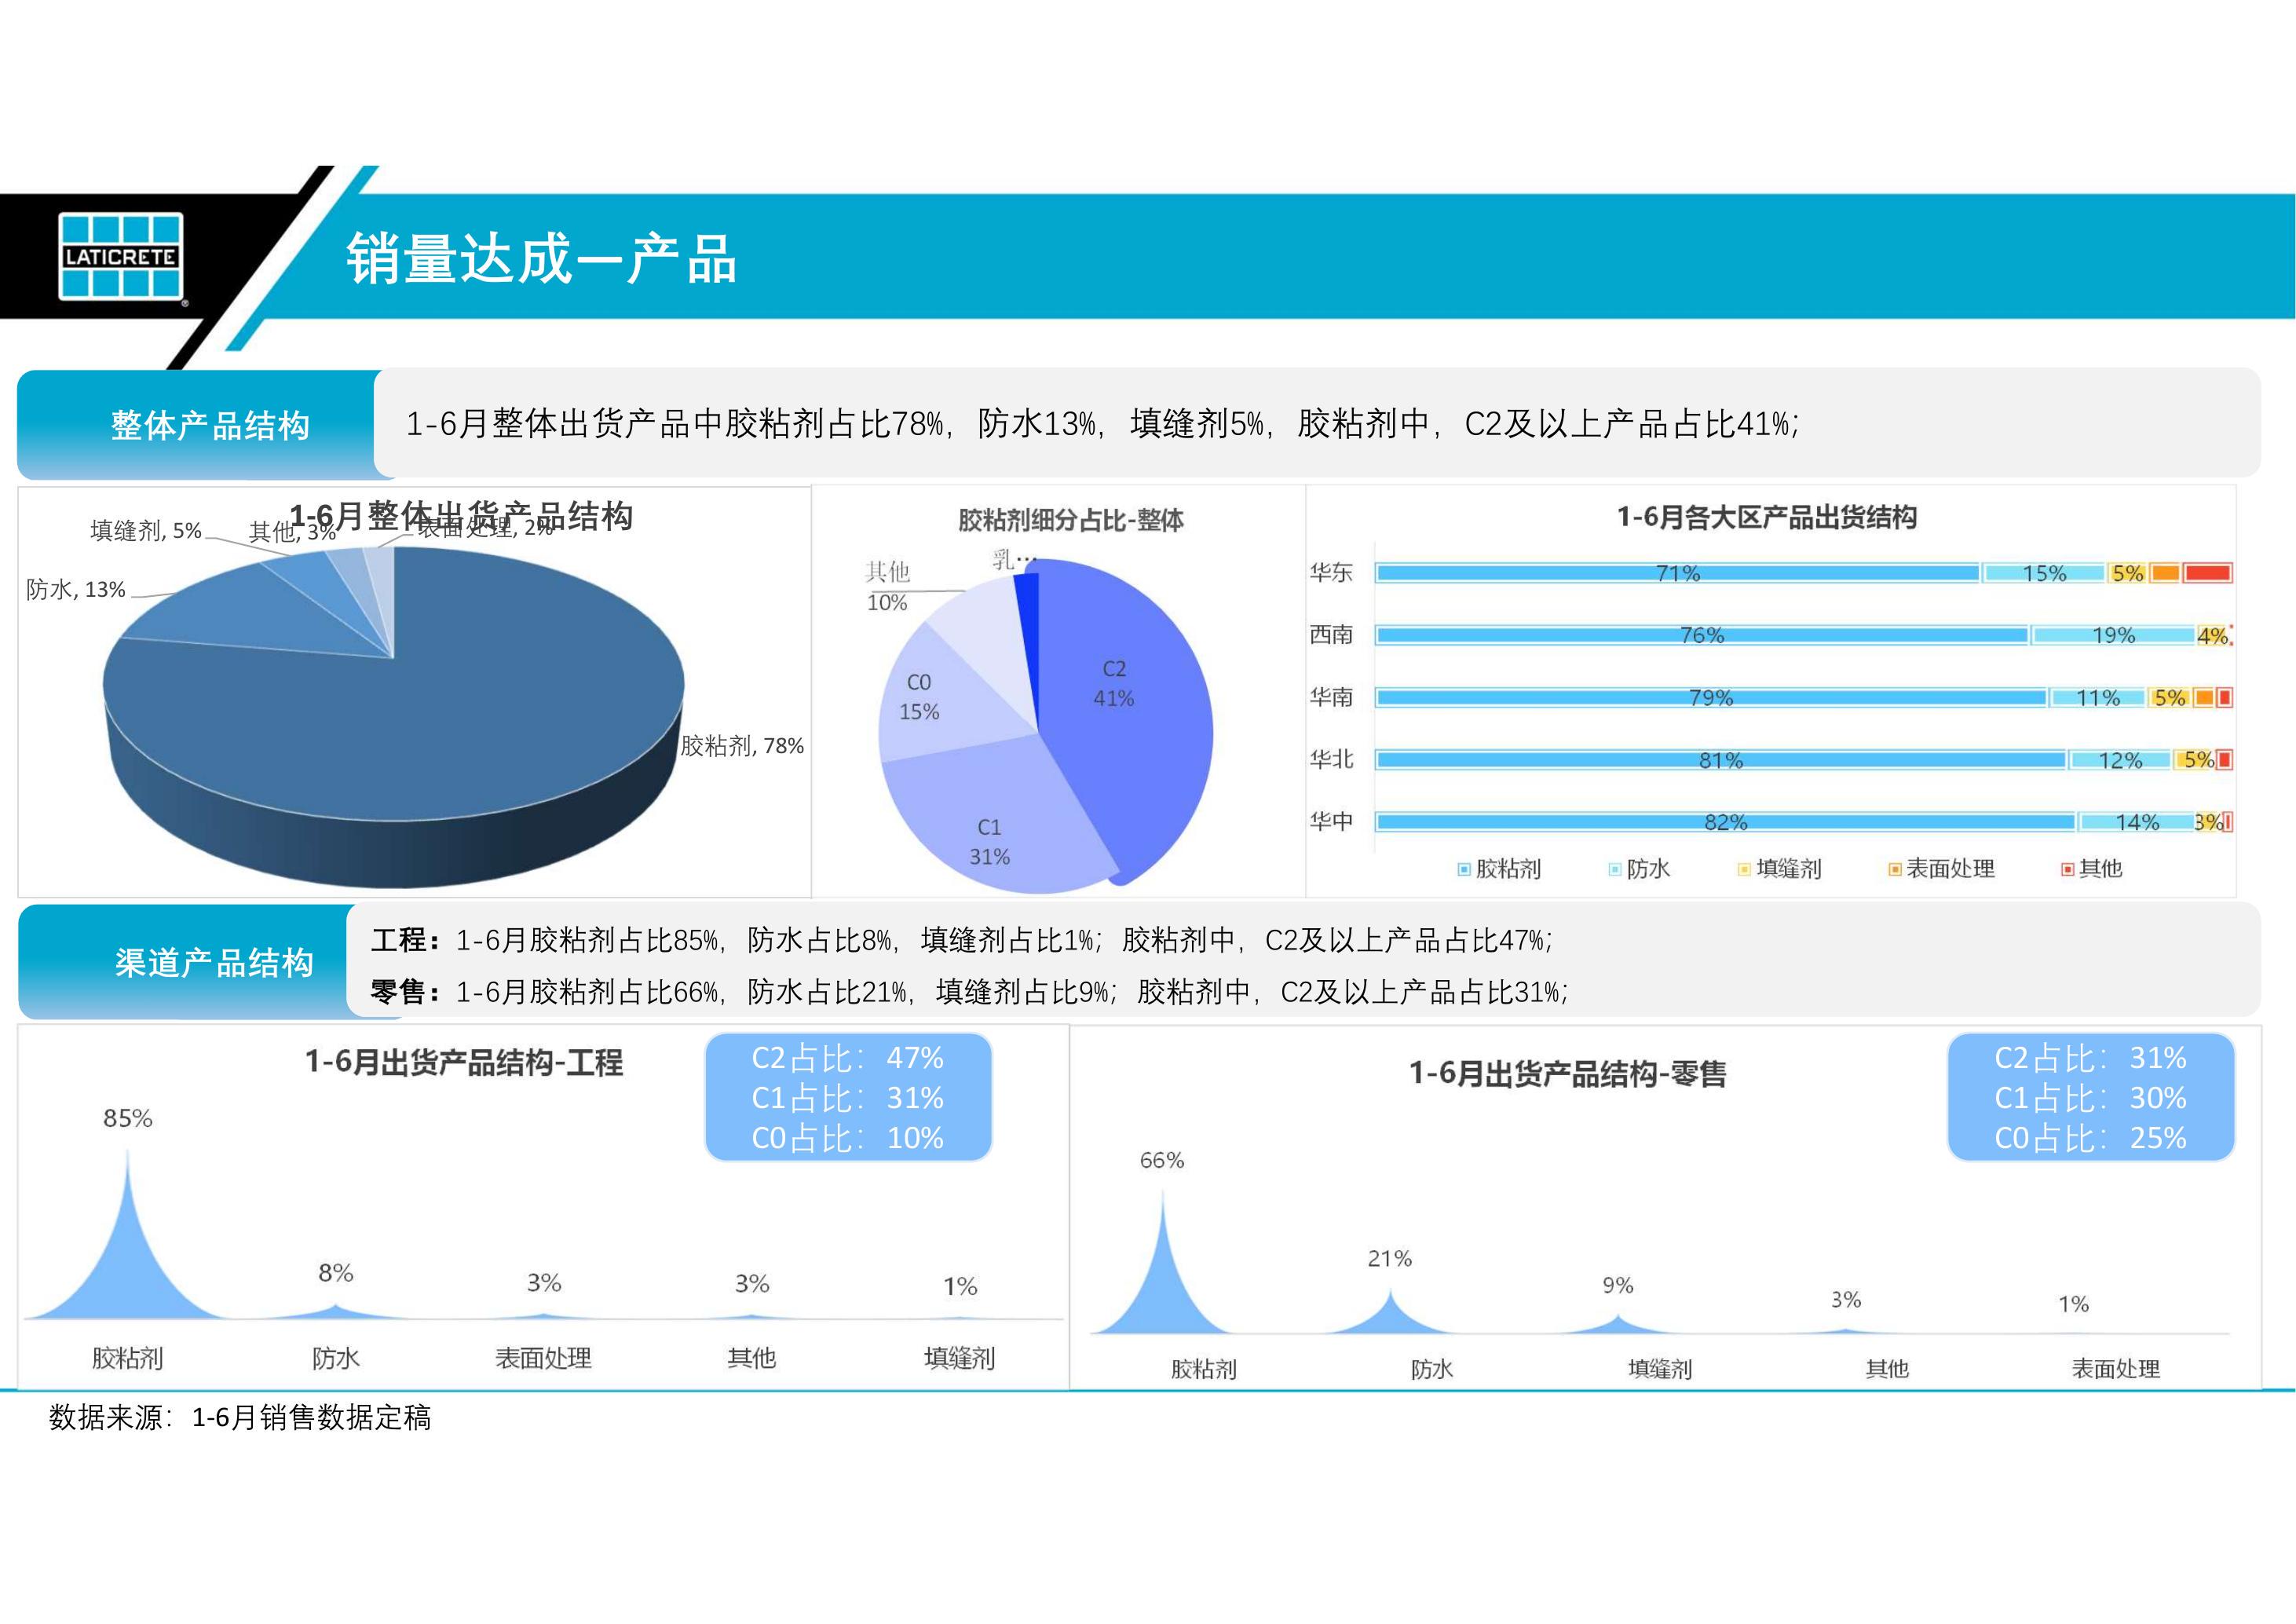Click the 防水 legend swatch

(x=1614, y=870)
